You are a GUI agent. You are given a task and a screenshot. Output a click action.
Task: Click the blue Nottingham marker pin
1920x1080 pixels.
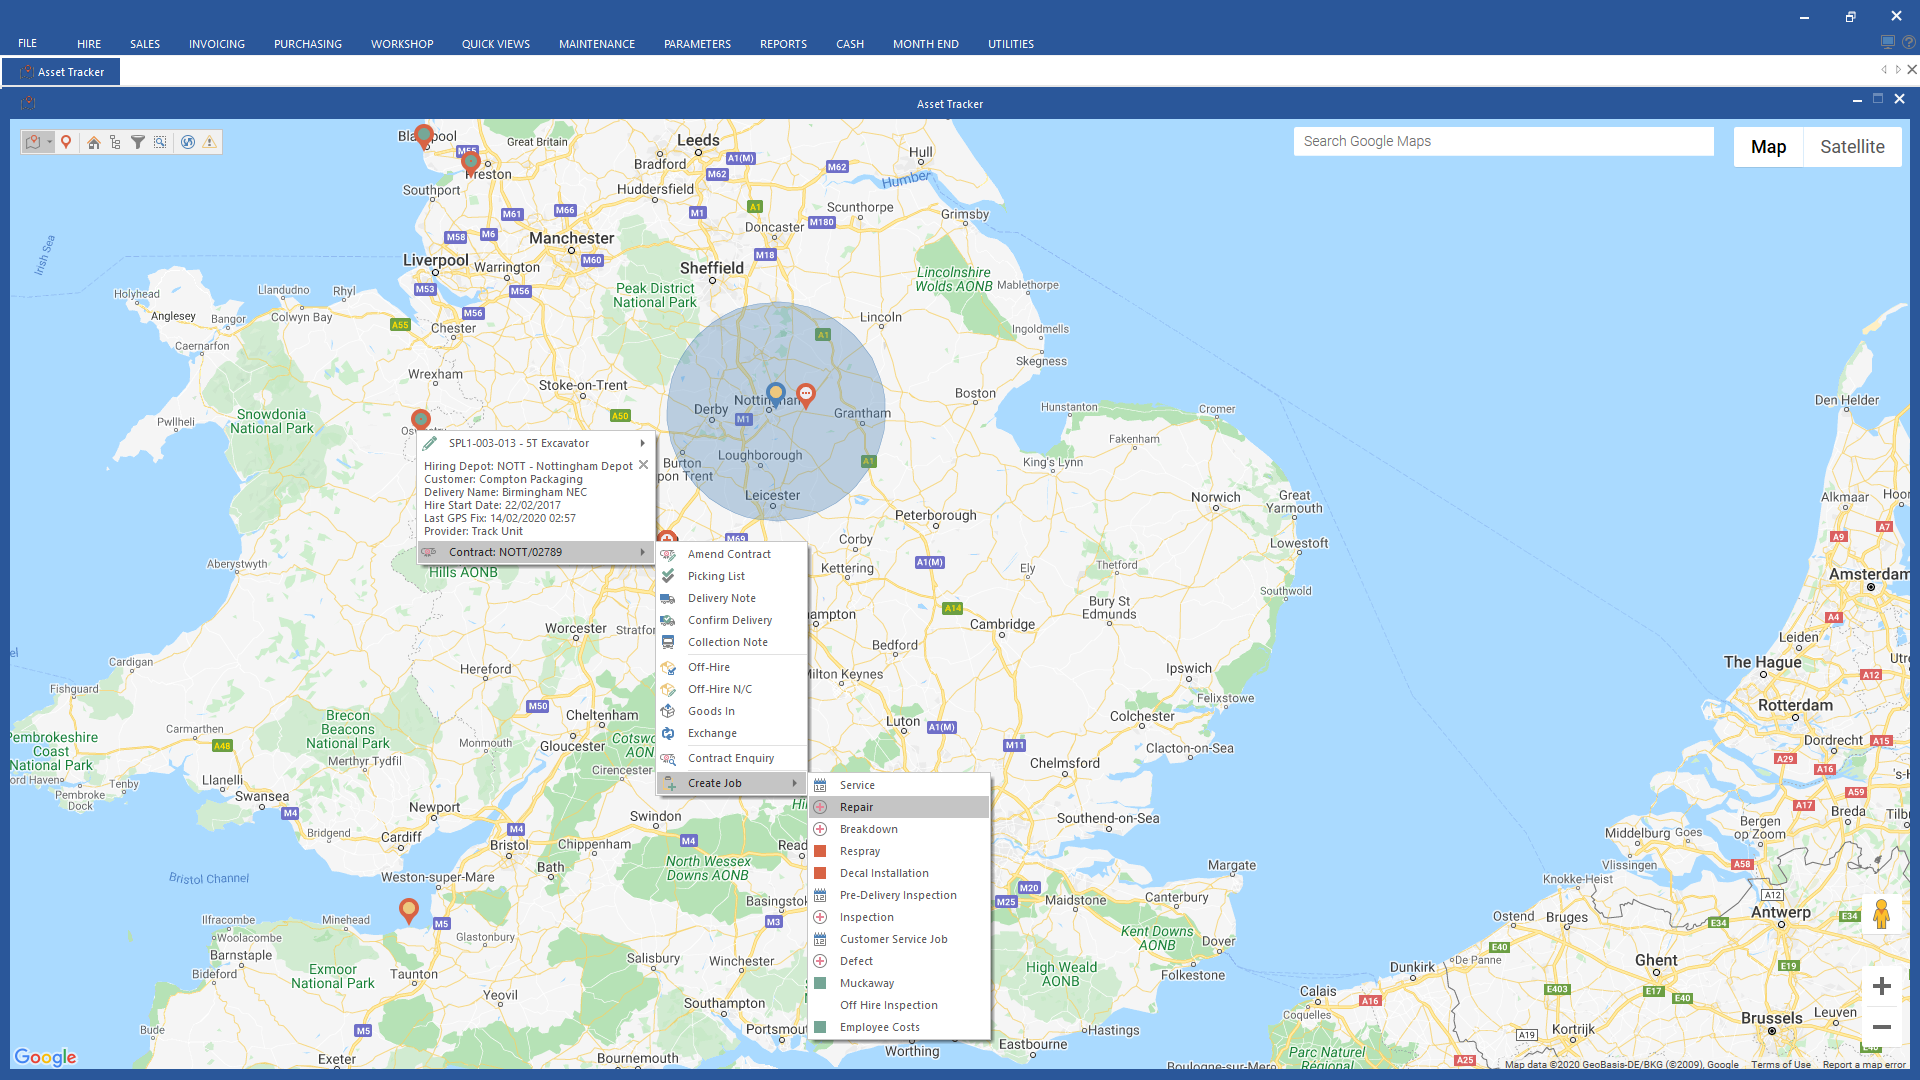tap(775, 393)
